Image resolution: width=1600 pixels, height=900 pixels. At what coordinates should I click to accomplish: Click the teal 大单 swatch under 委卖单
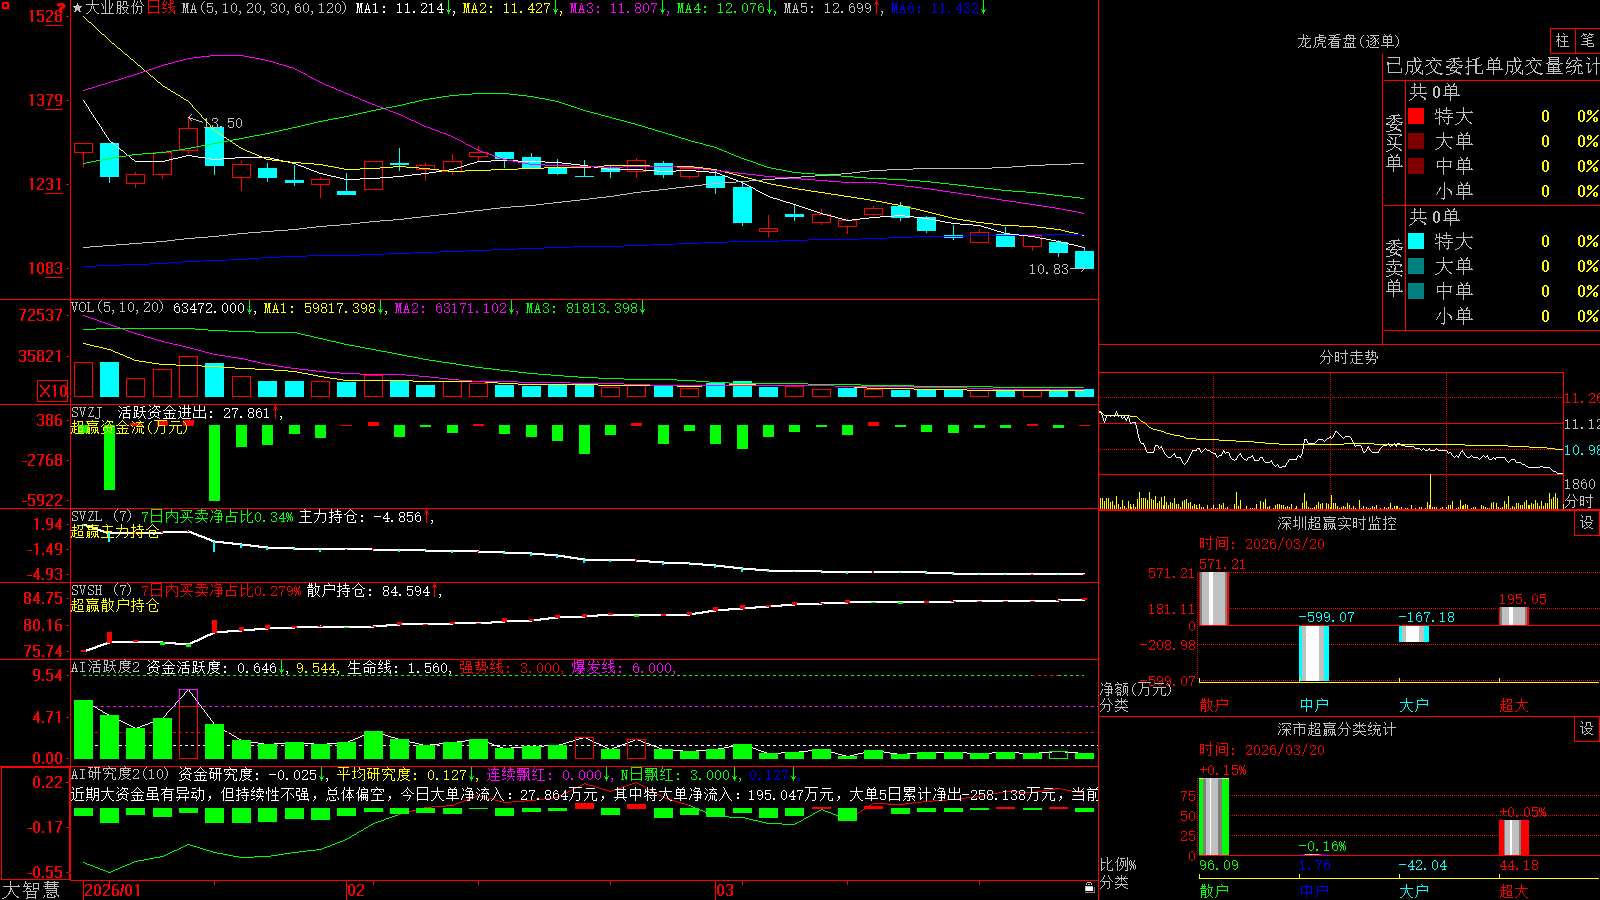pyautogui.click(x=1416, y=266)
